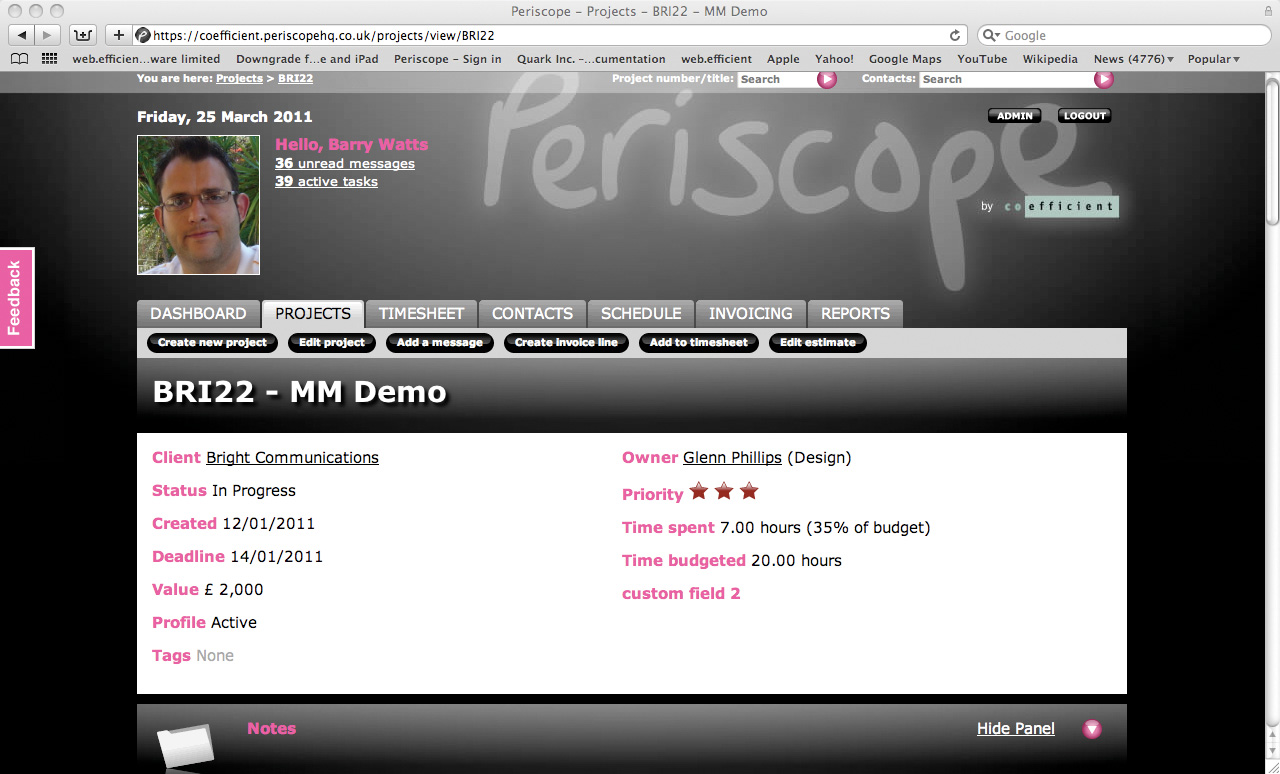Switch to the Timesheet tab

tap(421, 314)
